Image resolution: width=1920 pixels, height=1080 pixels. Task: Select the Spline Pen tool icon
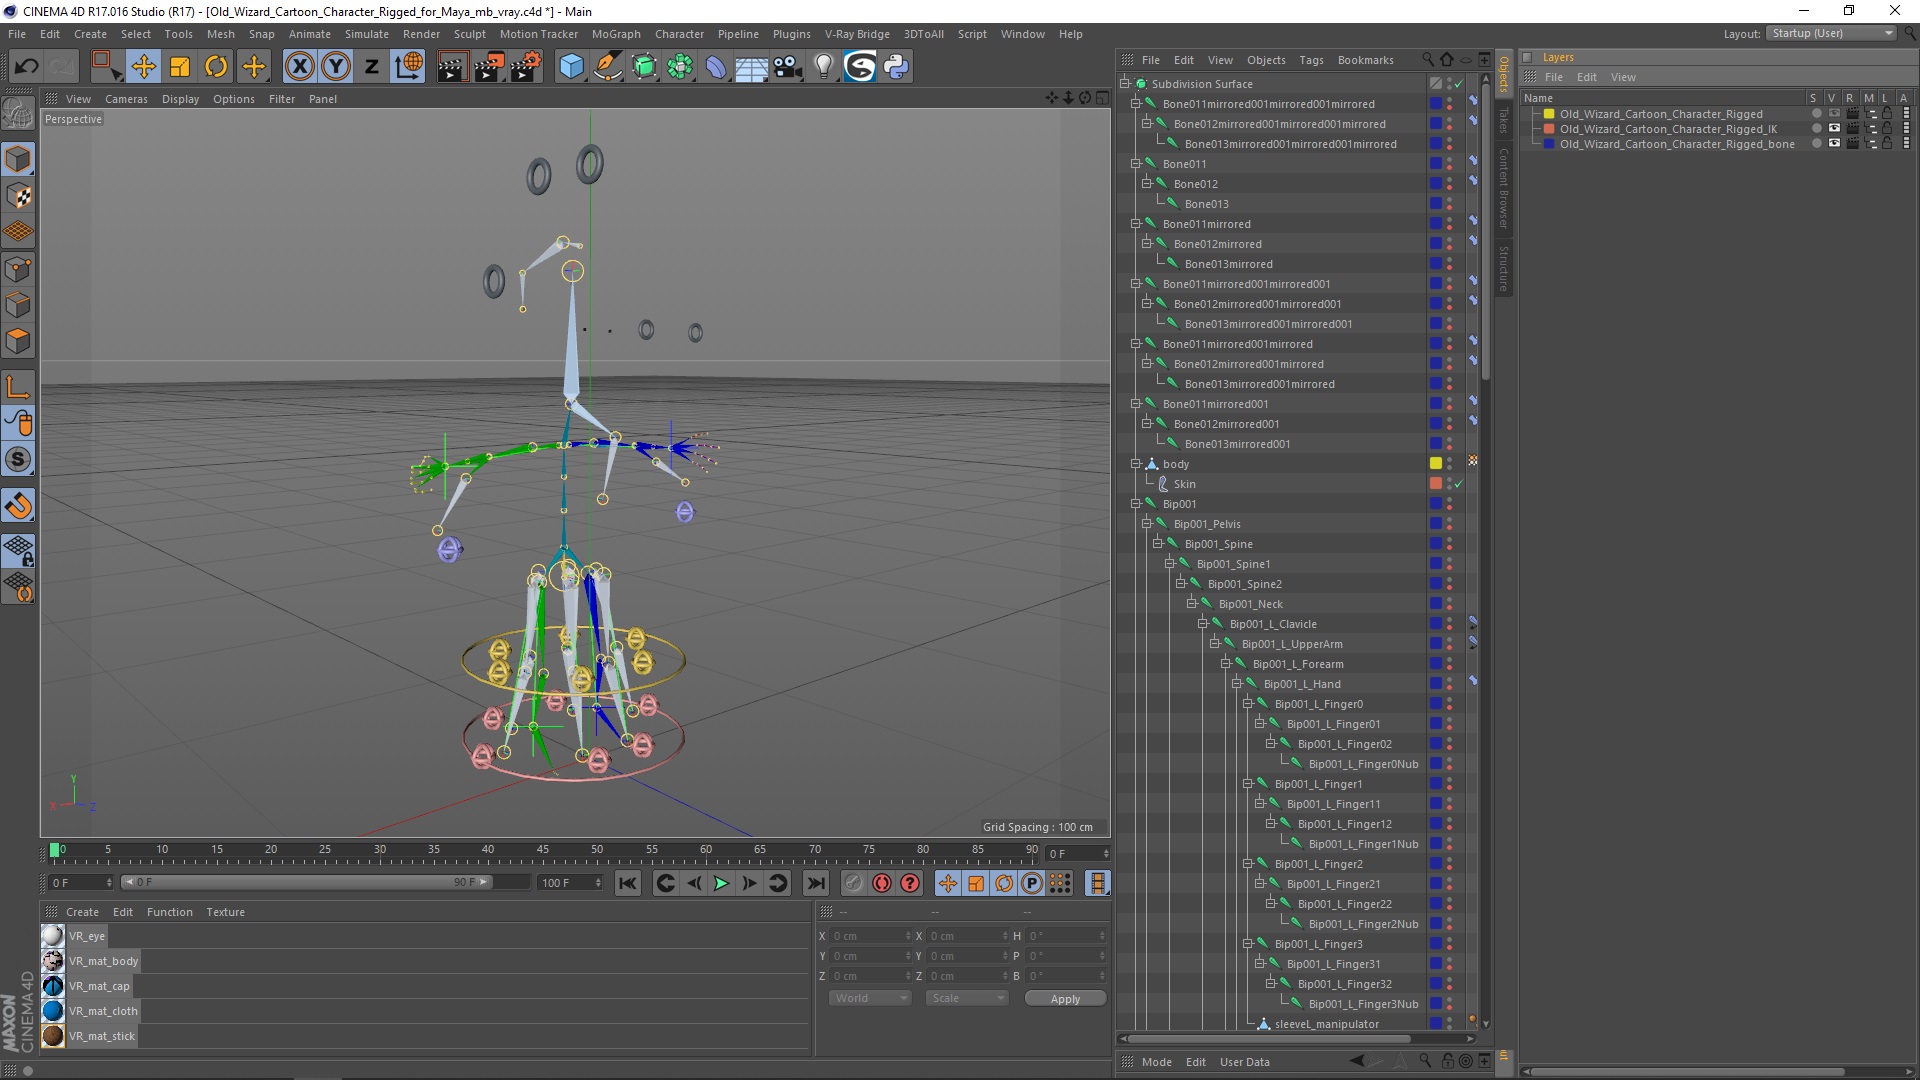[x=608, y=67]
